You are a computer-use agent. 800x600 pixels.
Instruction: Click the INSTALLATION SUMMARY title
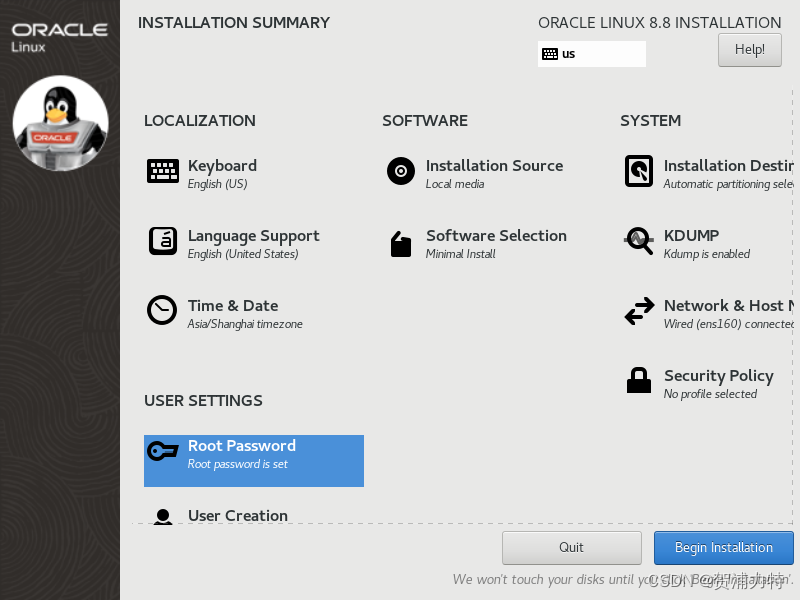pyautogui.click(x=234, y=23)
